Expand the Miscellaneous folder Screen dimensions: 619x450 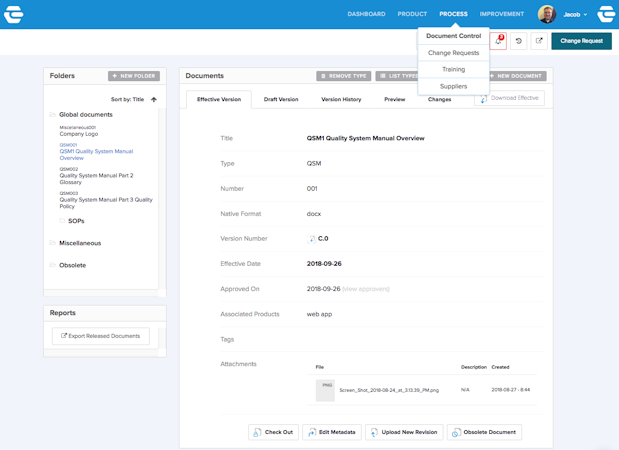pos(80,243)
